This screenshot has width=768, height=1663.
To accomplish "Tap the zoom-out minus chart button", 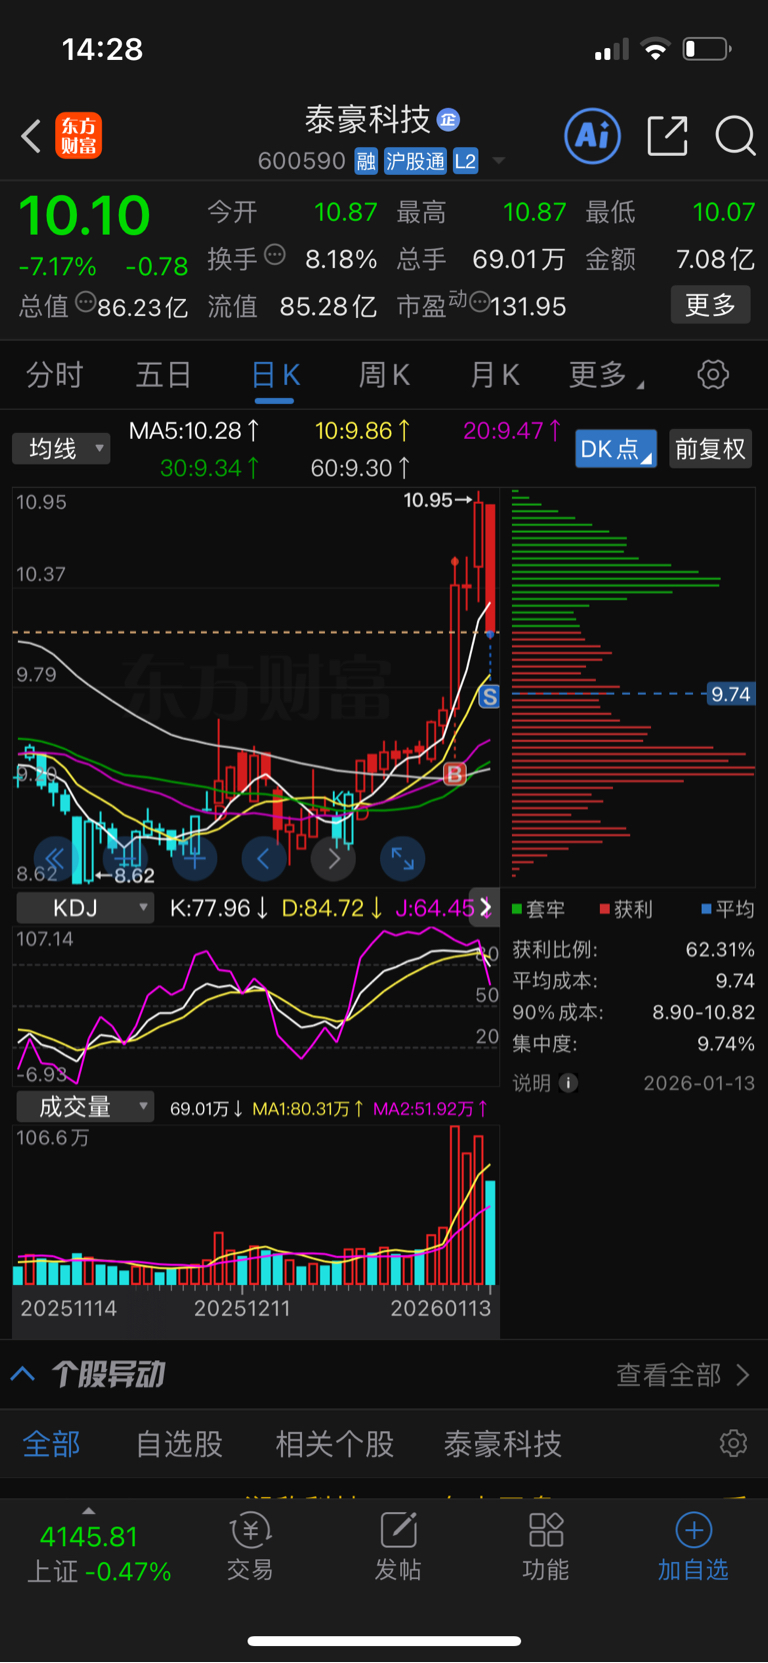I will click(125, 858).
